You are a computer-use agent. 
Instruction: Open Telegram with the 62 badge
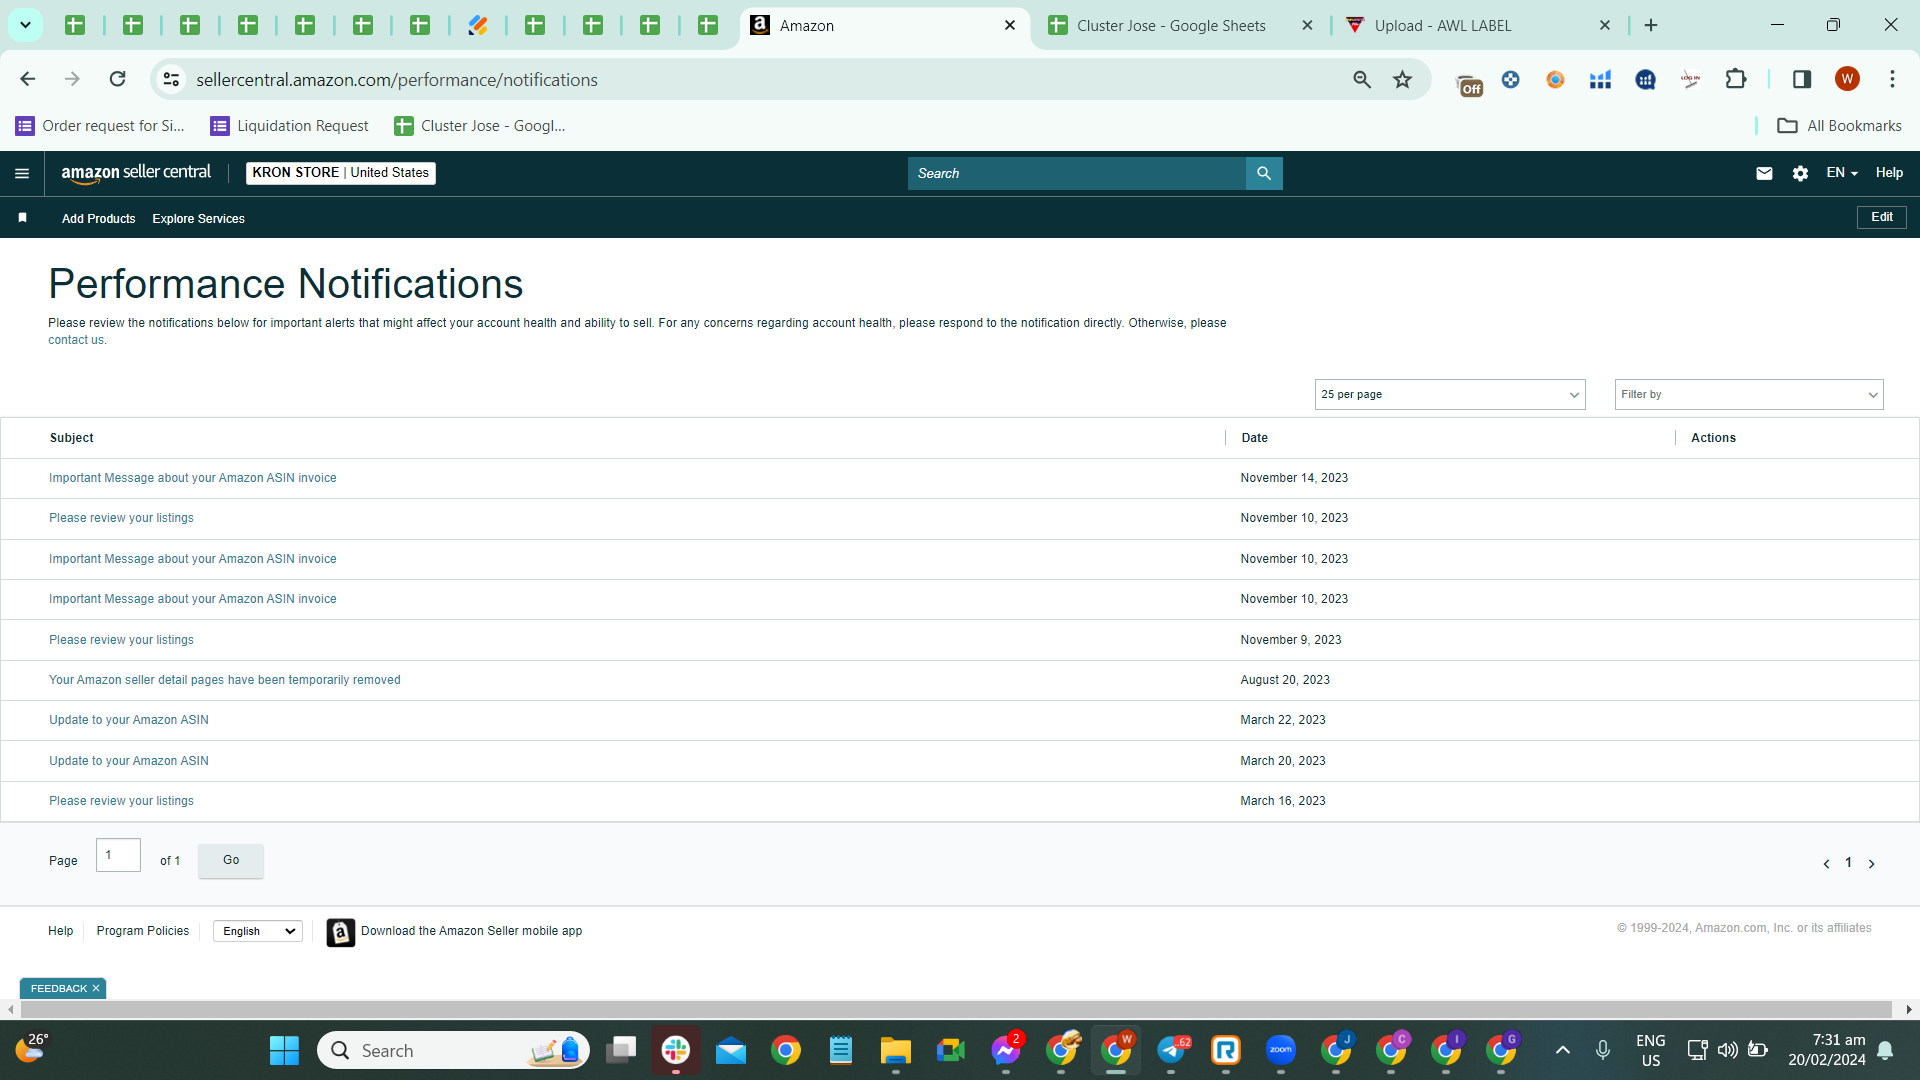(x=1172, y=1050)
